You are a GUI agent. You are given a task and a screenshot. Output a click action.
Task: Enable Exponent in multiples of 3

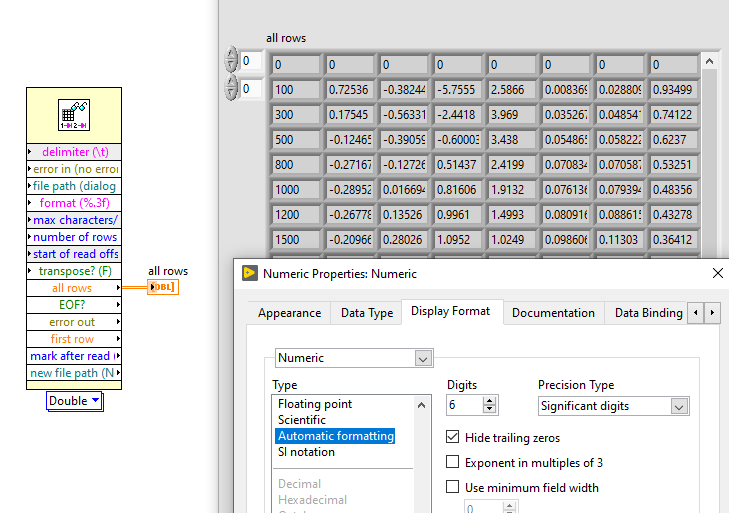pos(453,462)
